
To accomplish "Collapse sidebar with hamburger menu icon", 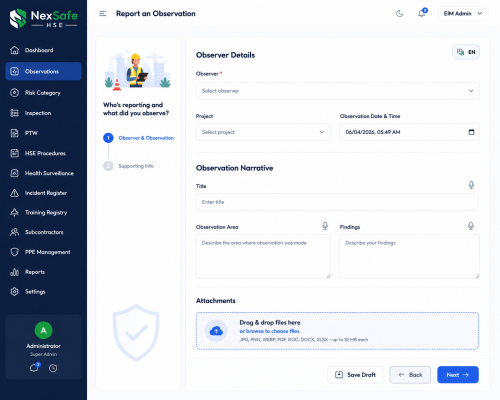I will click(103, 14).
